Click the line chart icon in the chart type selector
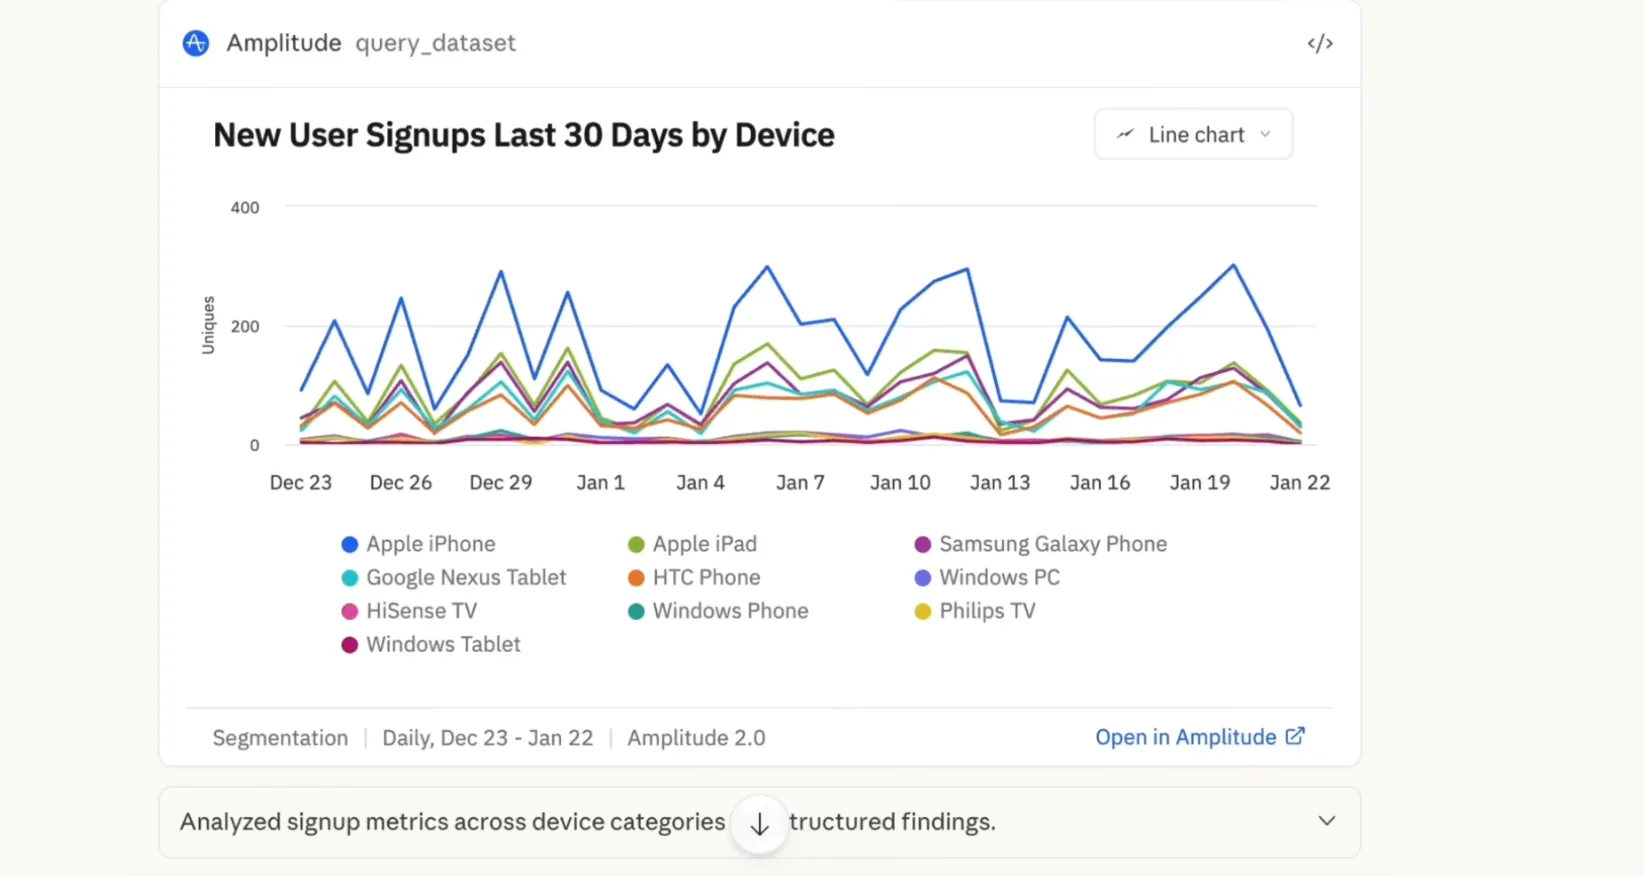Image resolution: width=1644 pixels, height=876 pixels. pos(1125,134)
